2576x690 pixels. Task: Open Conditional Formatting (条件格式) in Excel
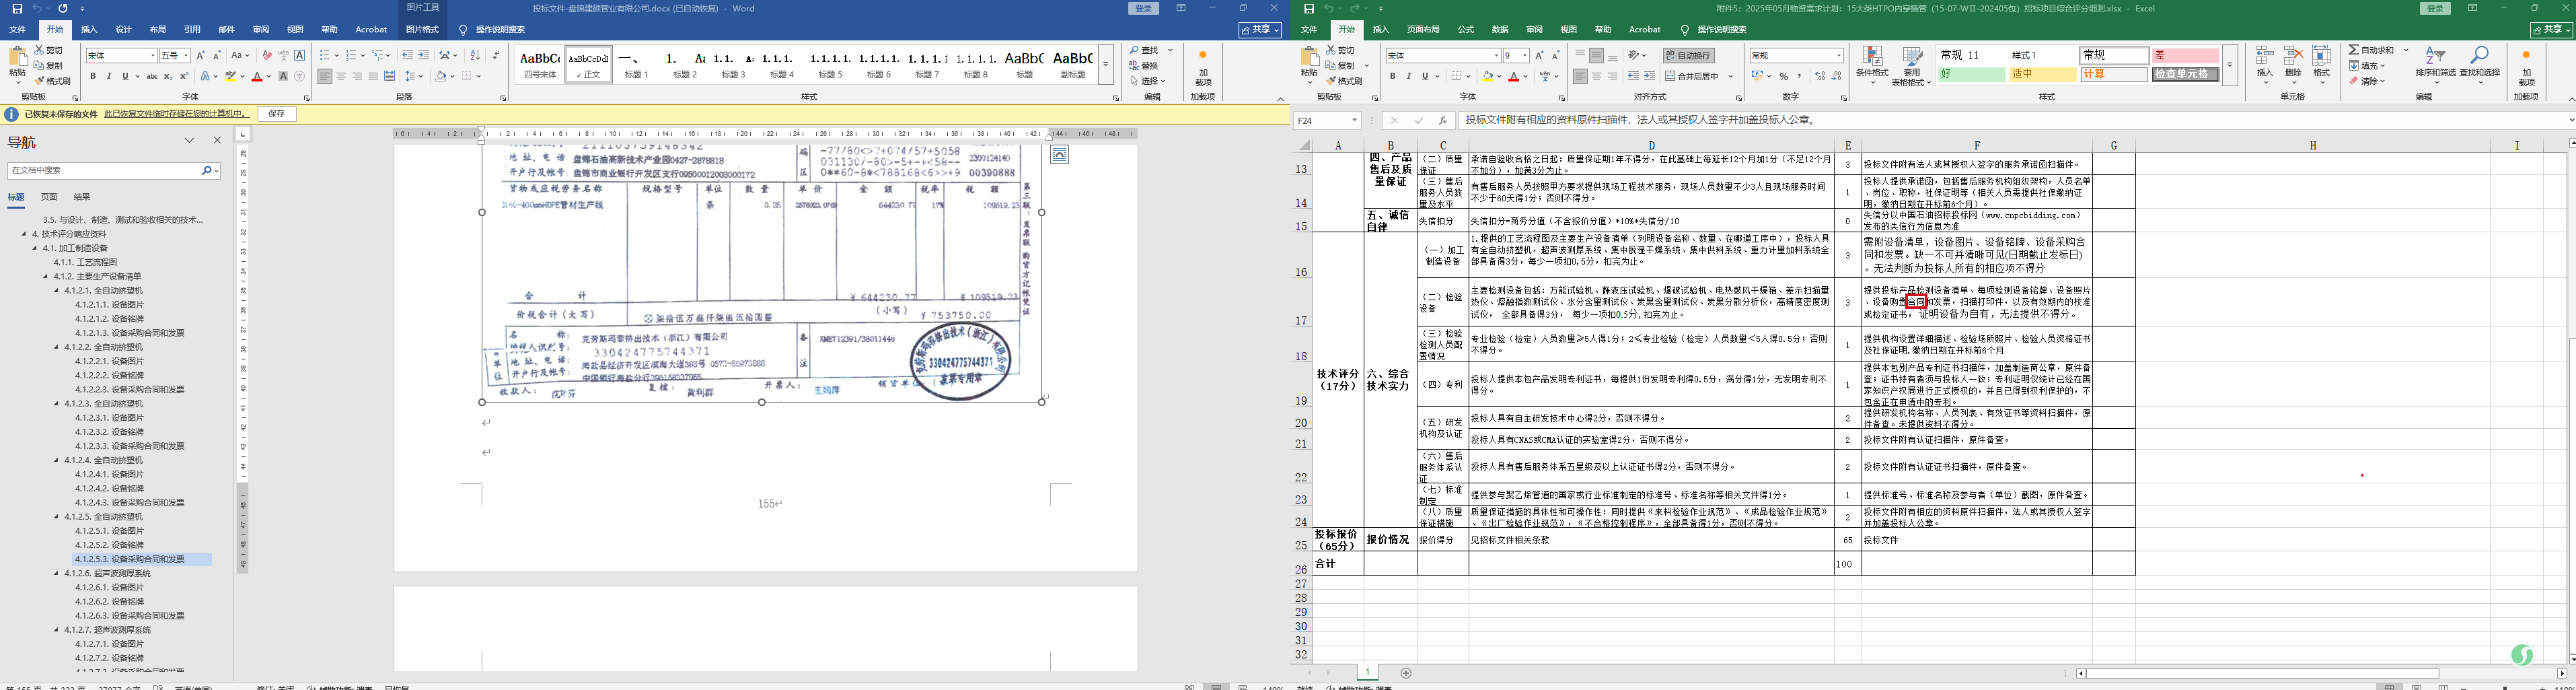click(x=1872, y=65)
